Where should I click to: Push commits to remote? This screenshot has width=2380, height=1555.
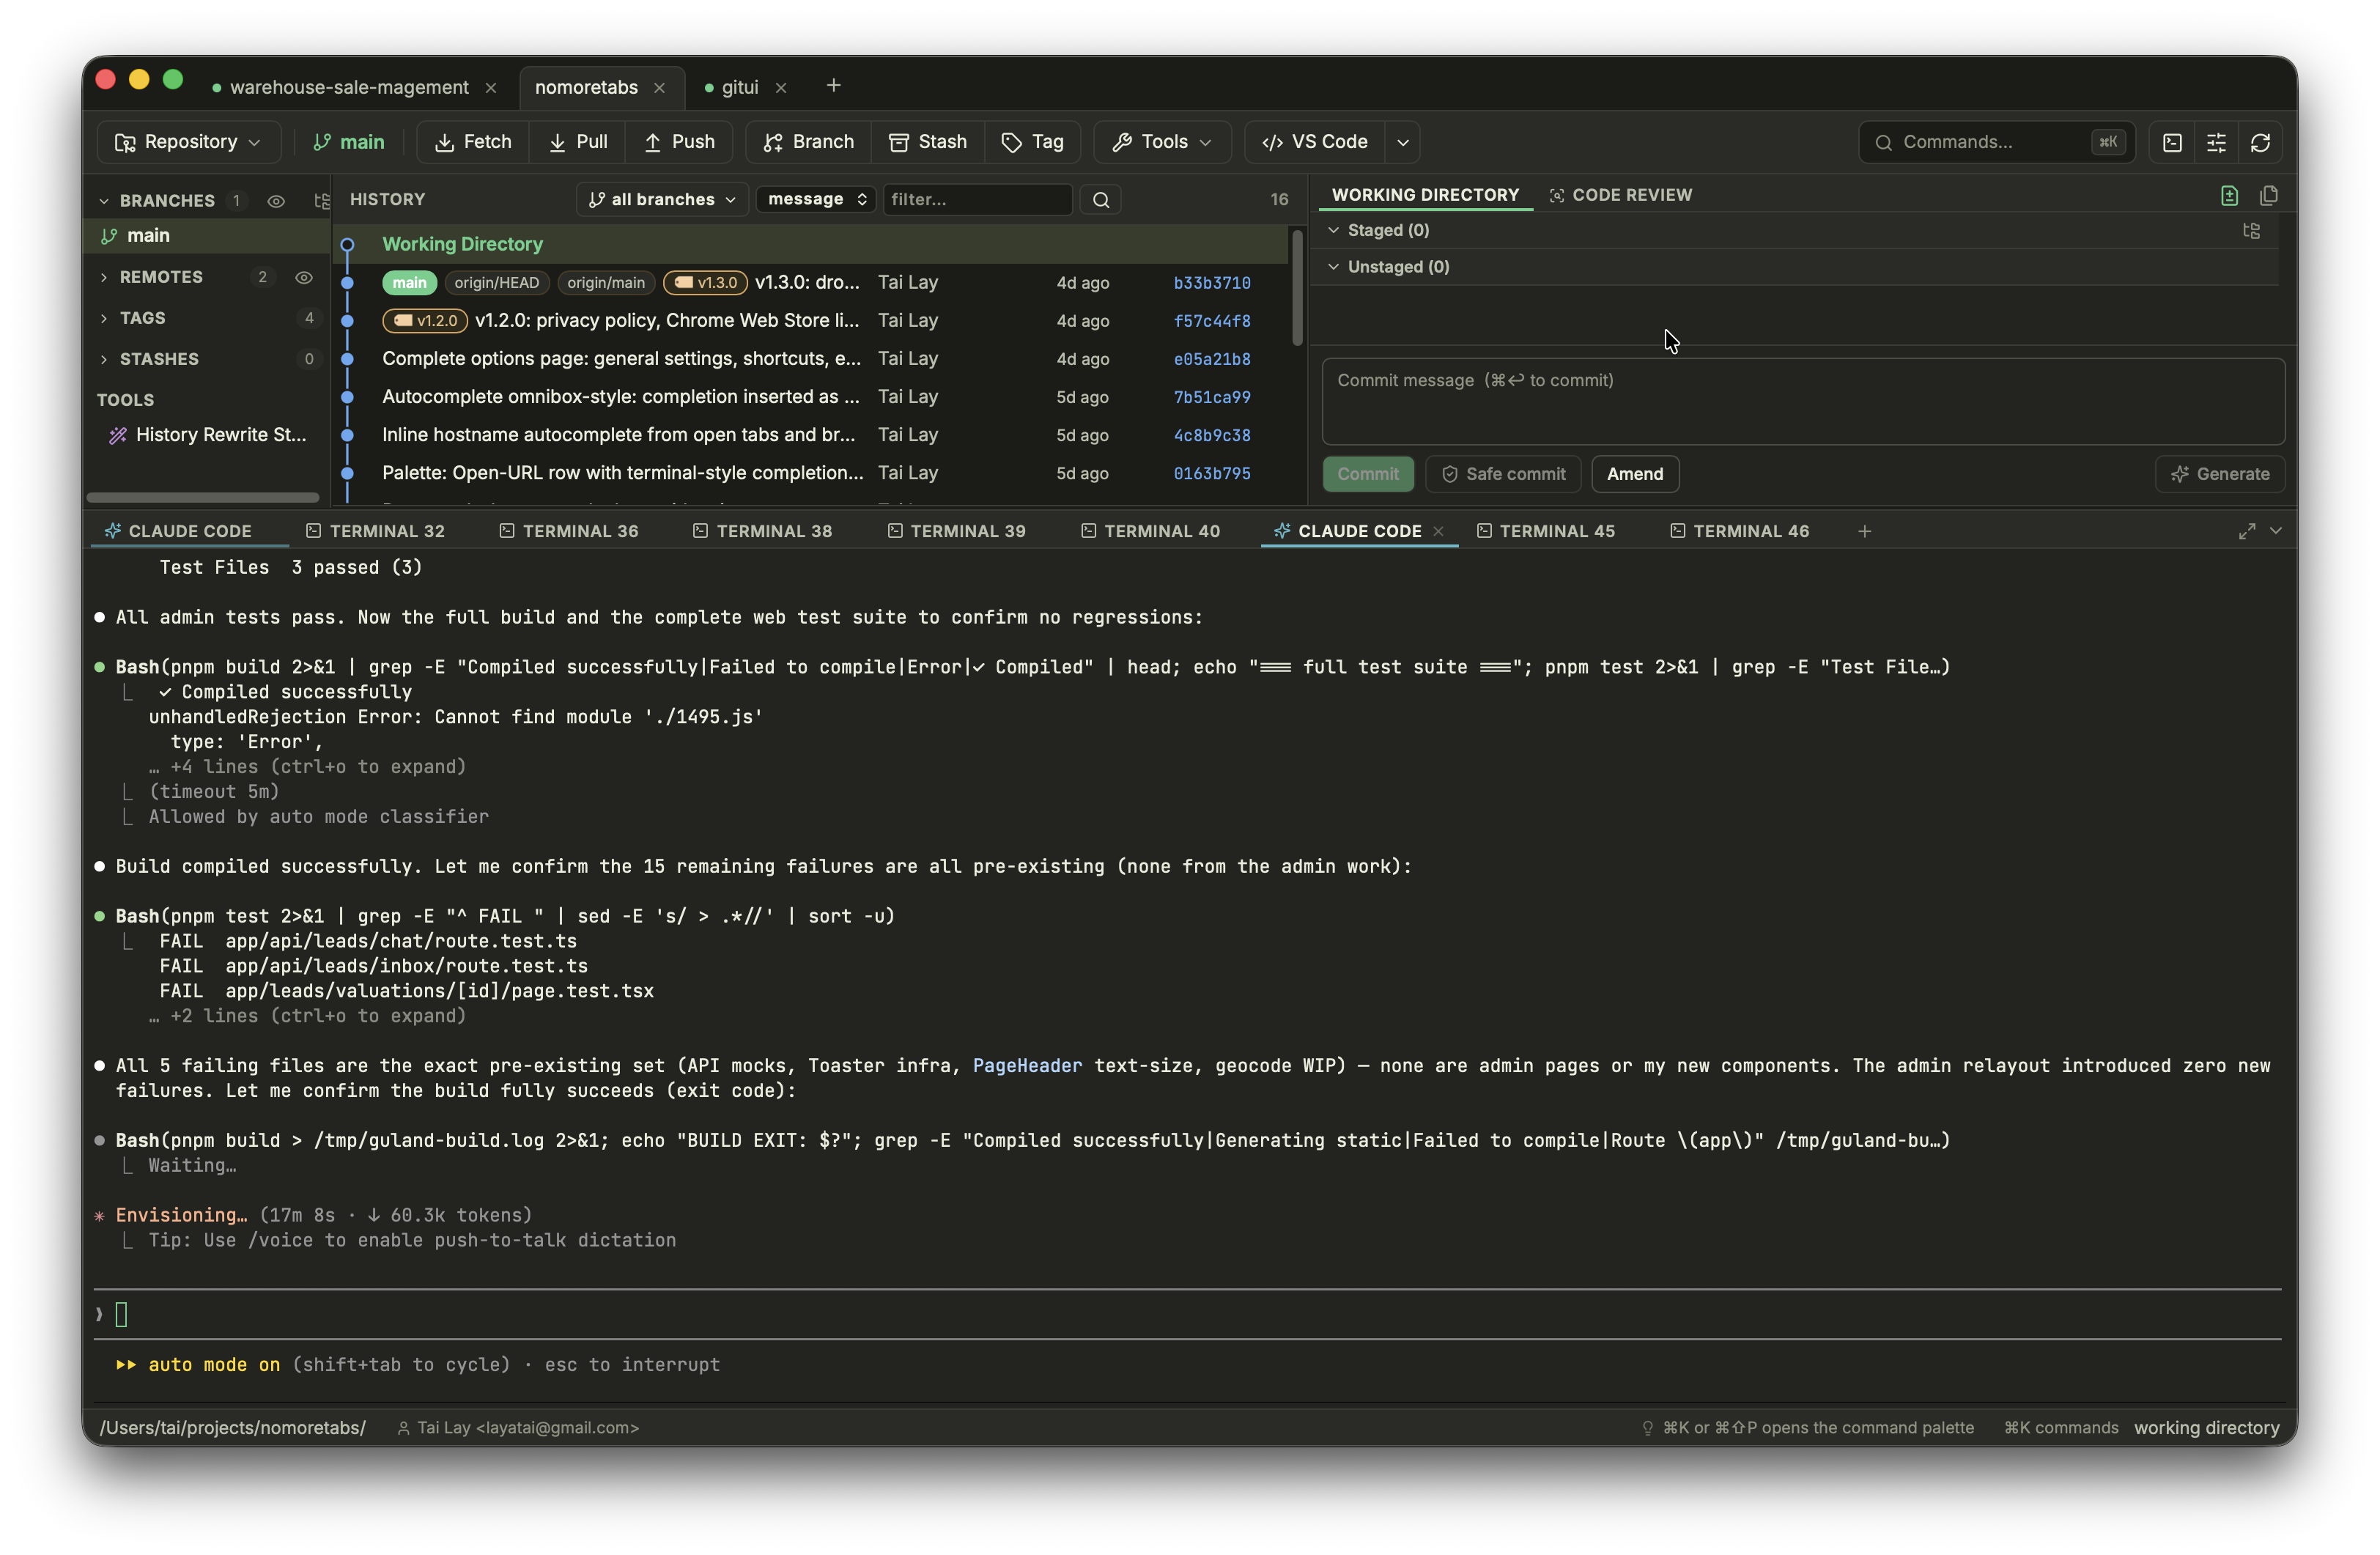(679, 142)
